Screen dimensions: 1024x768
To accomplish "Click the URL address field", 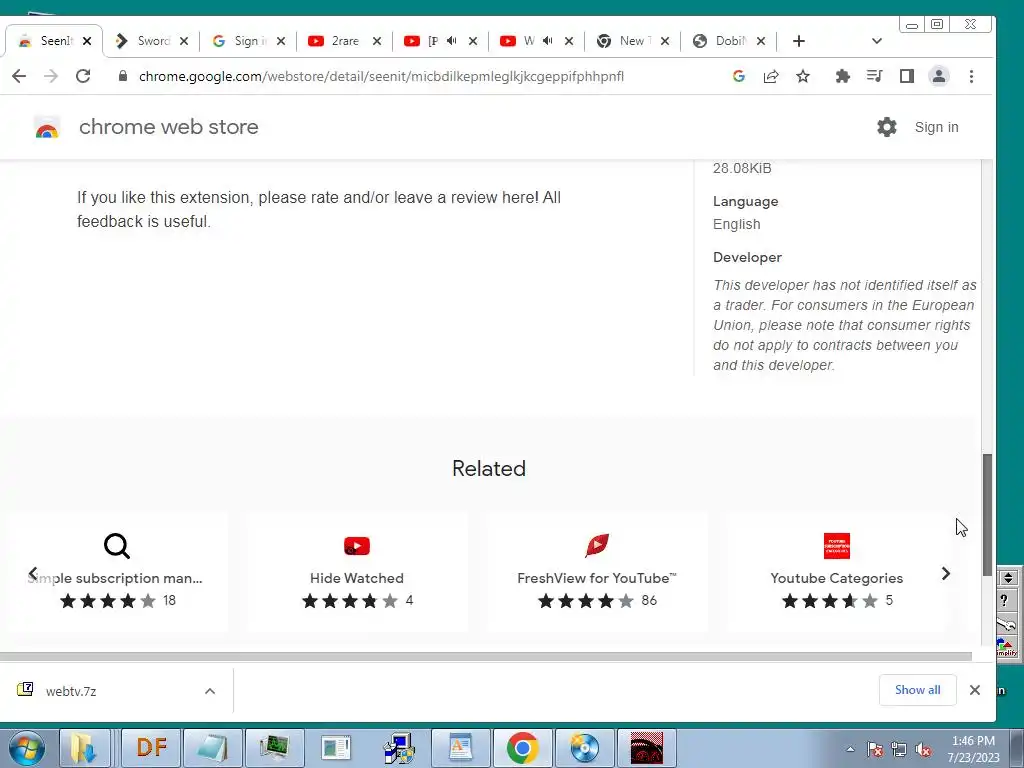I will (381, 76).
